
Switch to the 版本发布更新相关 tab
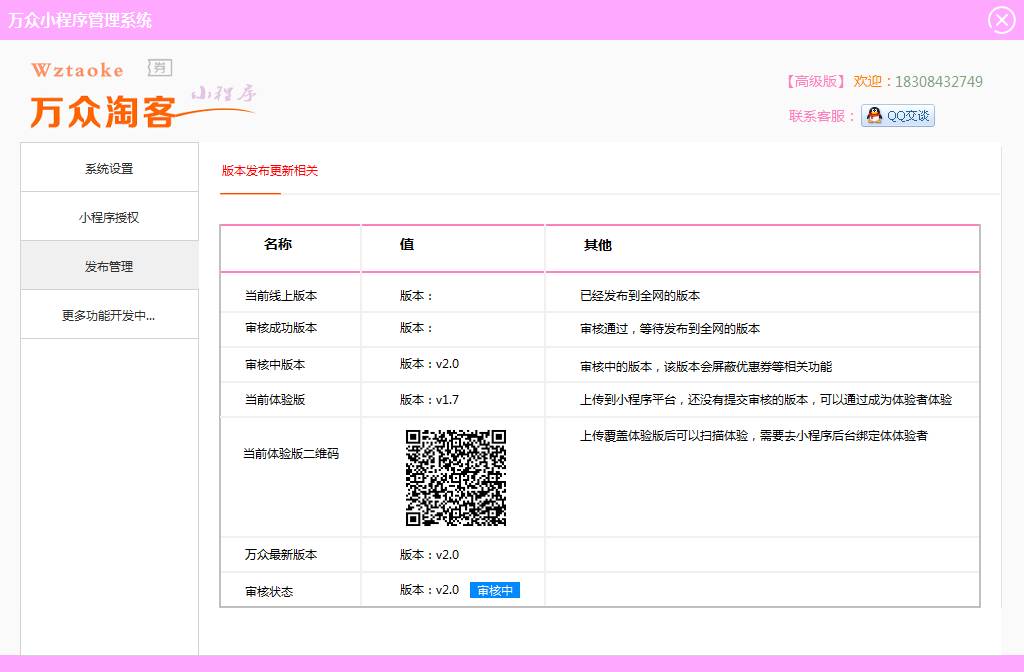pyautogui.click(x=269, y=170)
